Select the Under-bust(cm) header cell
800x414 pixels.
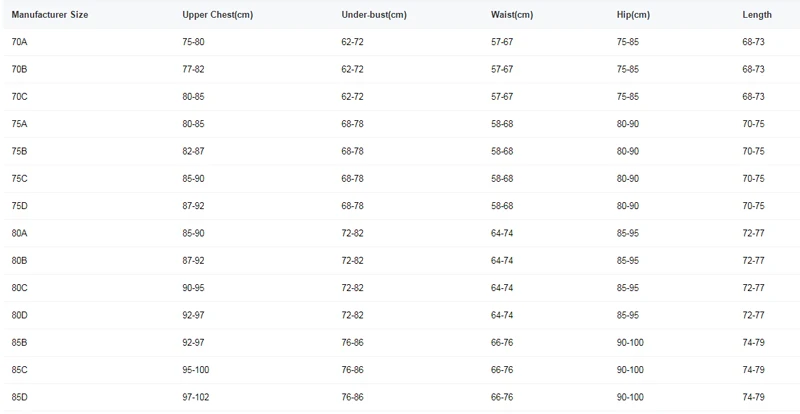(374, 15)
